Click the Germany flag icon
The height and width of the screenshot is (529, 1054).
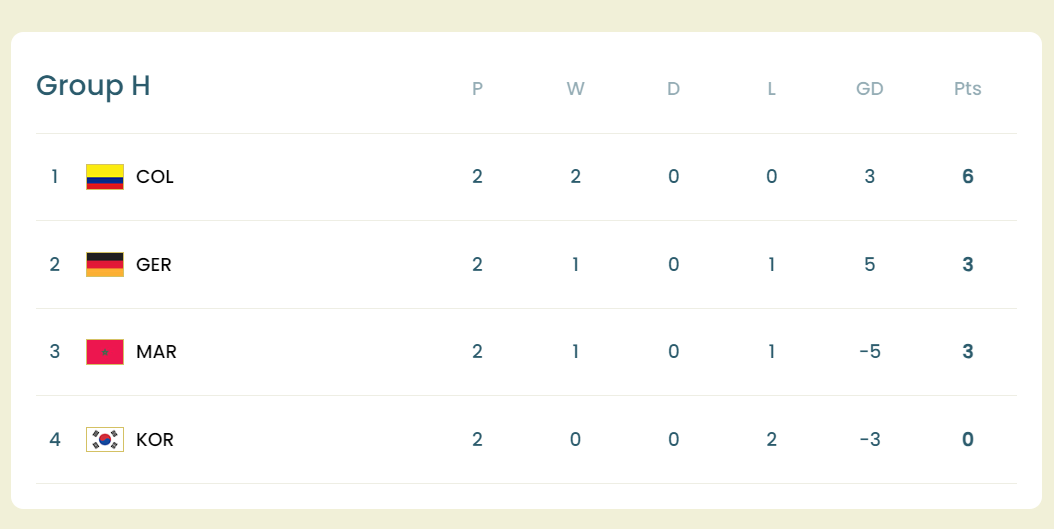[x=105, y=265]
